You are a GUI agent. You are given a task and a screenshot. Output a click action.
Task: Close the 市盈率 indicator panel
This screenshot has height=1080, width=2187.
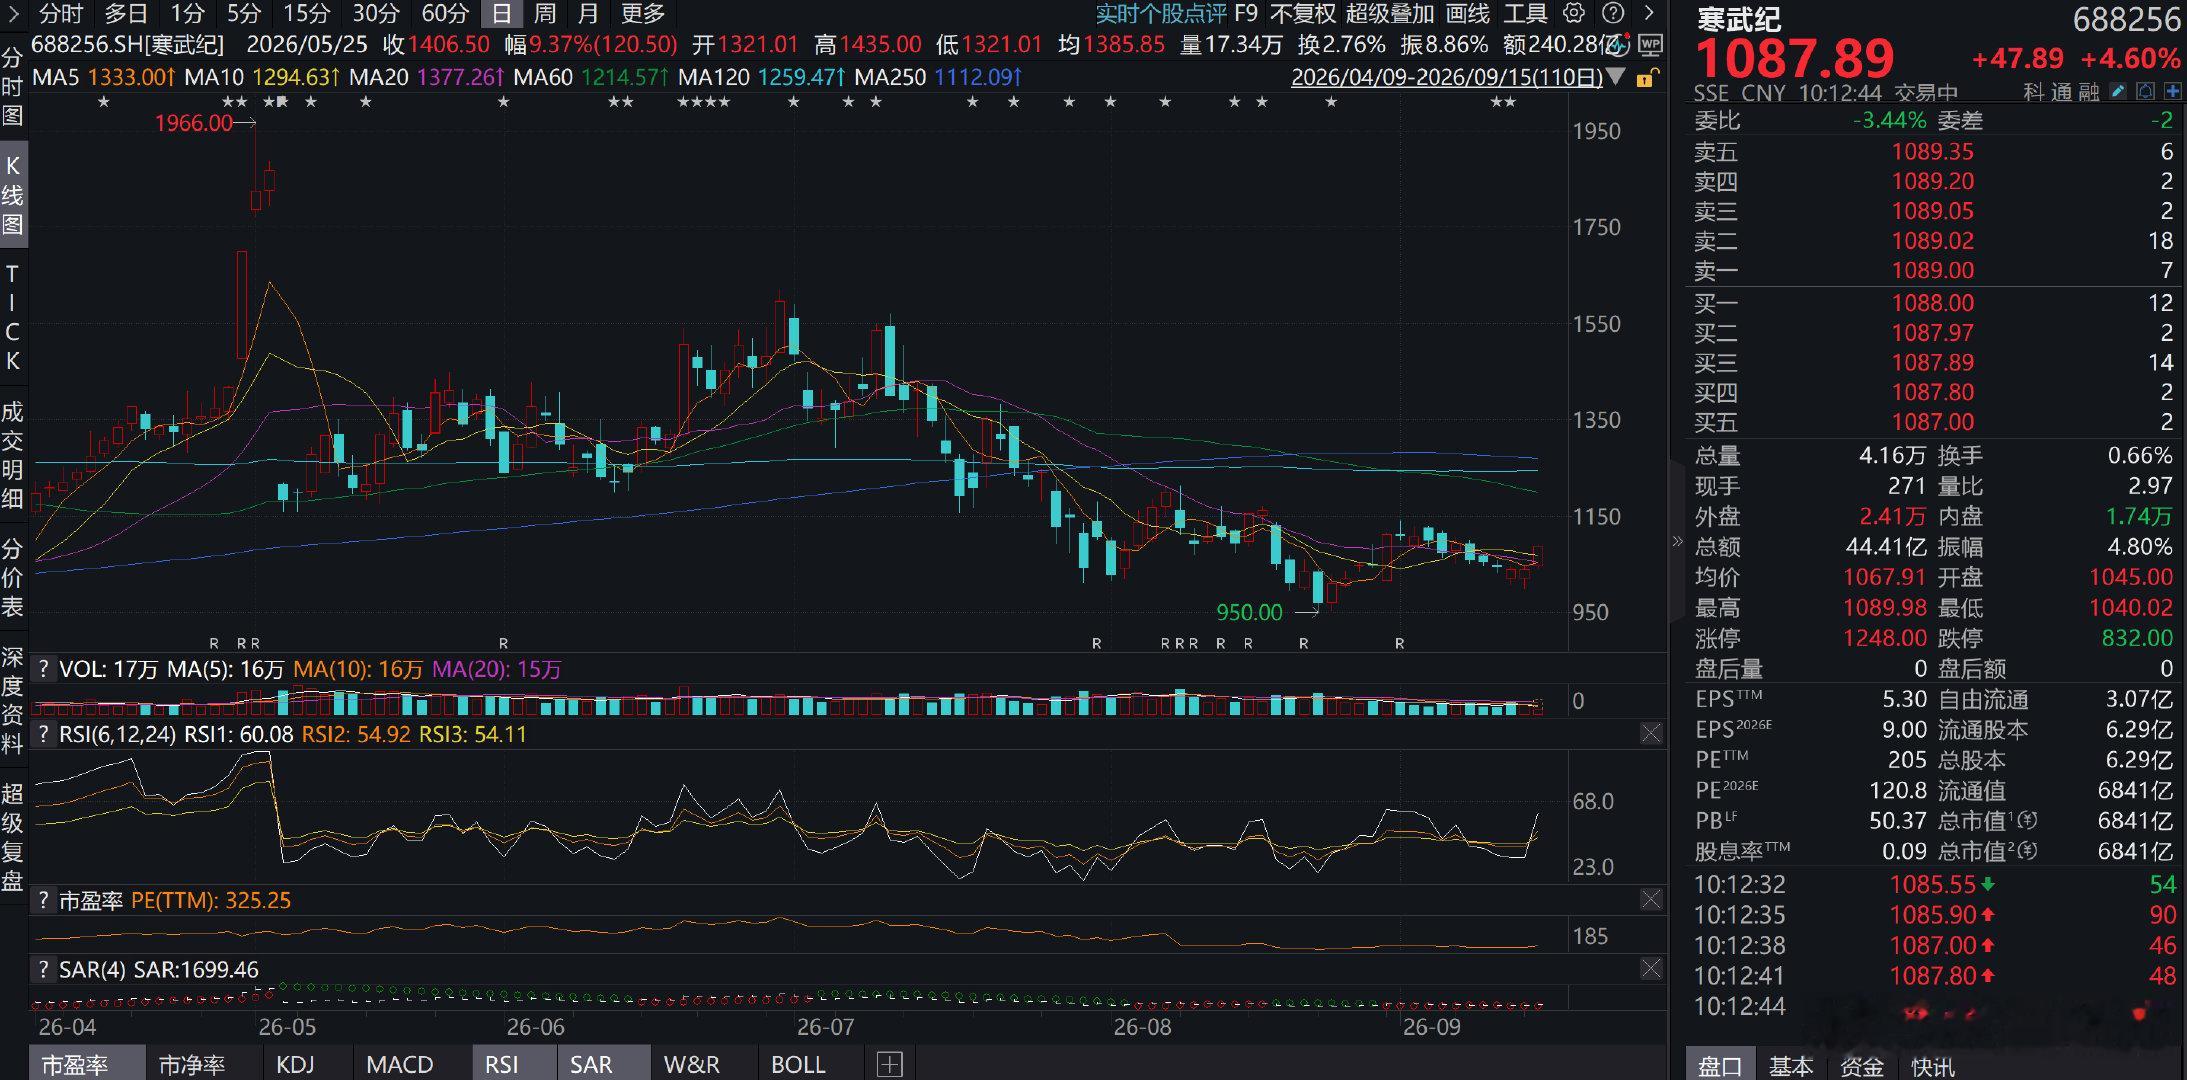pyautogui.click(x=1651, y=900)
